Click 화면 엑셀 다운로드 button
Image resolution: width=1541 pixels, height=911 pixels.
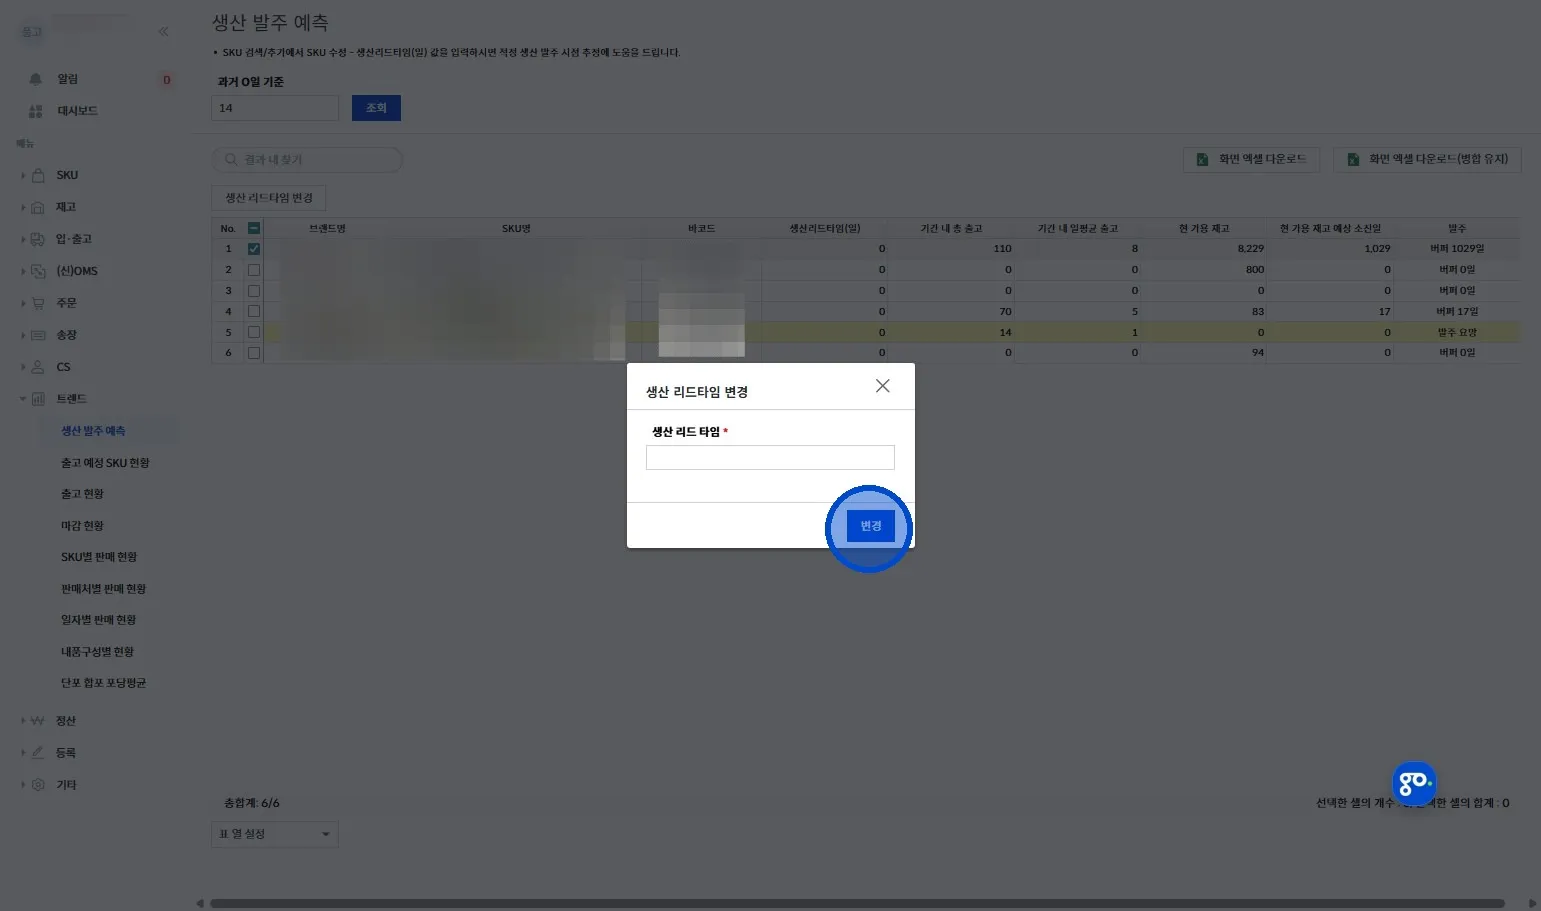[1251, 160]
